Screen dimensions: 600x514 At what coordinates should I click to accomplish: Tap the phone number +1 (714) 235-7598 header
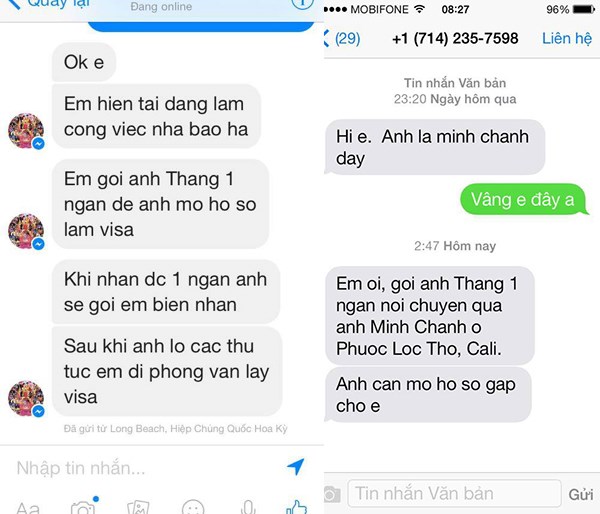tap(455, 38)
